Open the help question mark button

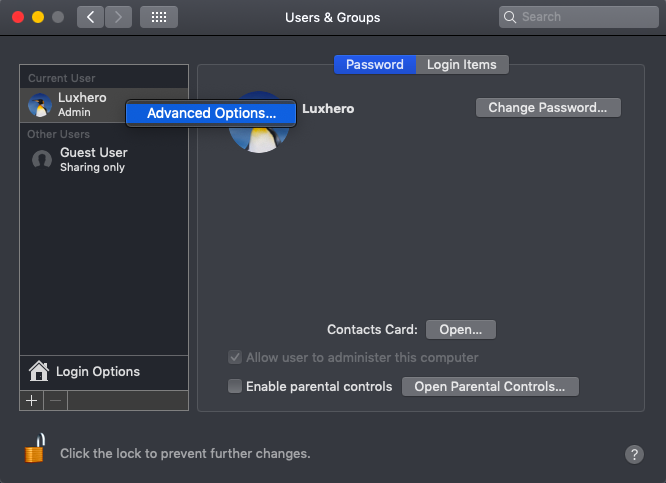[634, 454]
